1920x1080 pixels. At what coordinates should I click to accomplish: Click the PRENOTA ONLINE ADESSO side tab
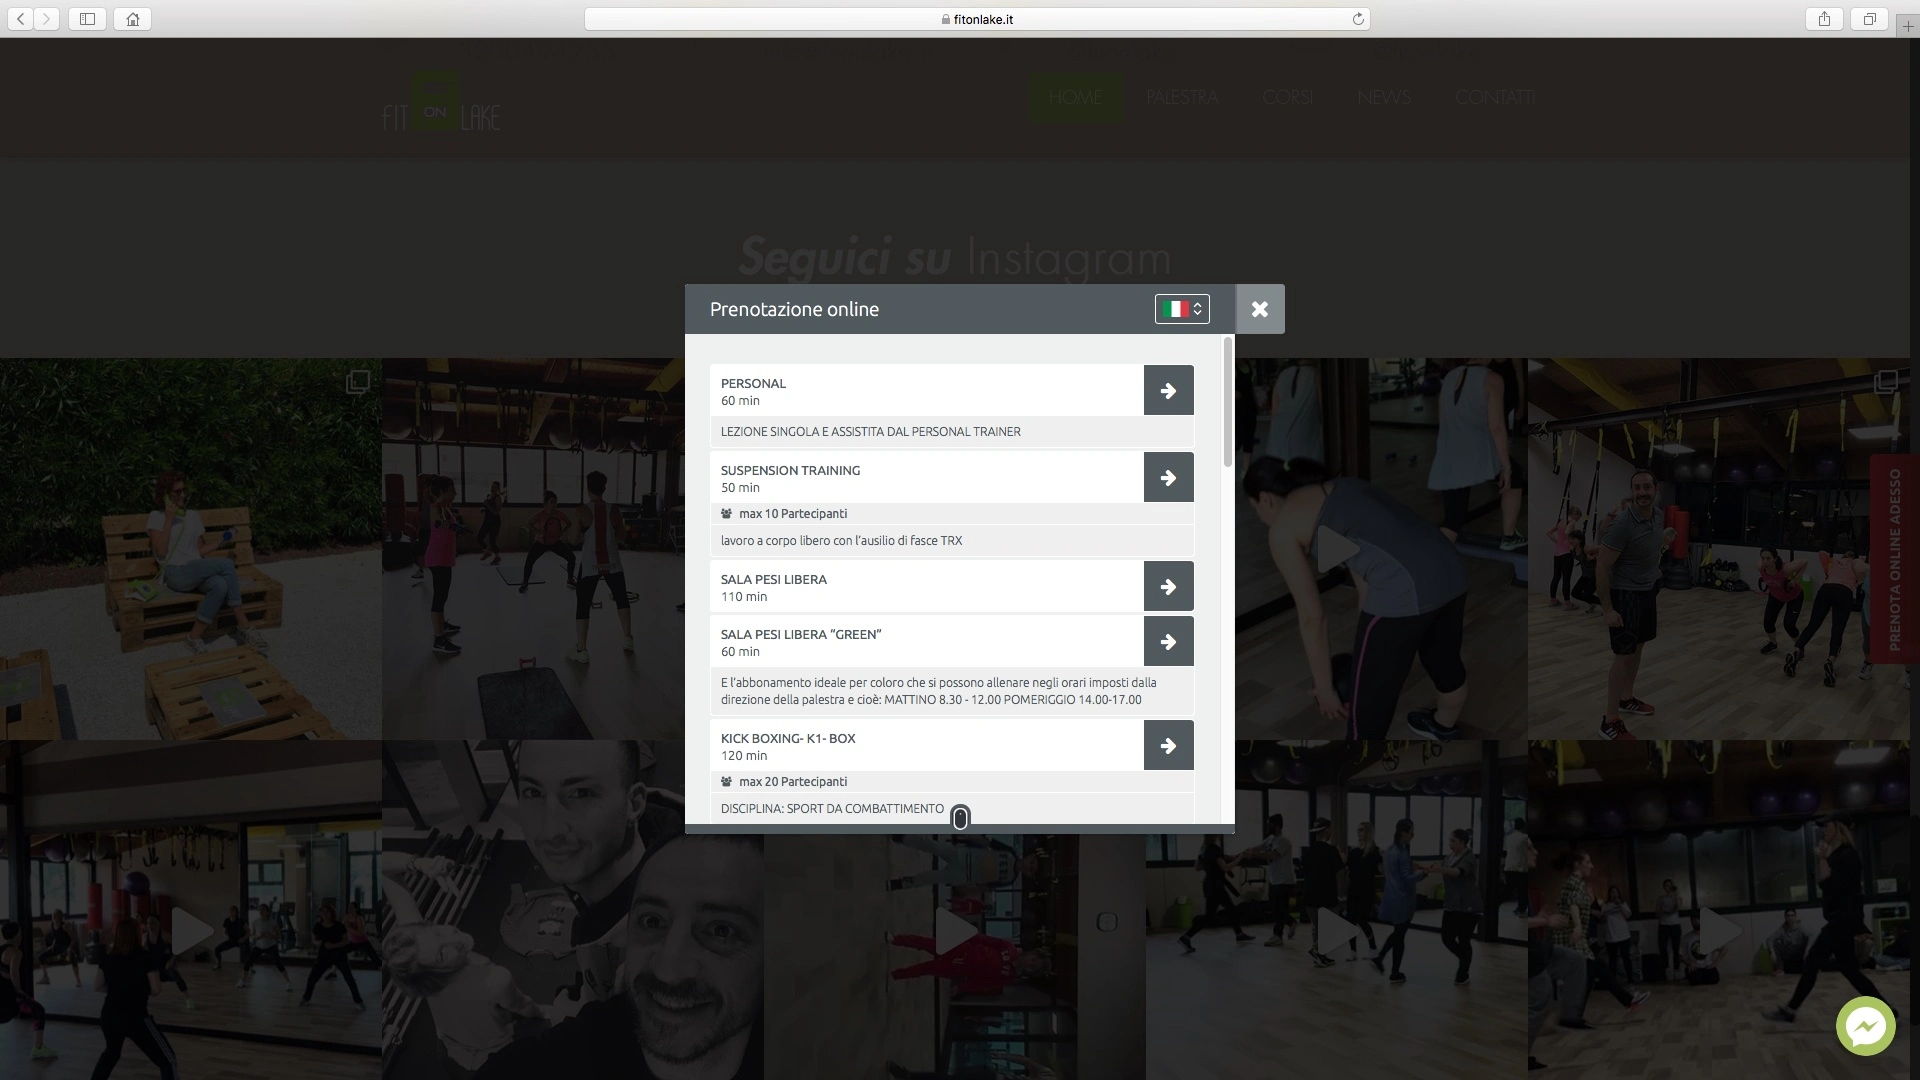[1894, 560]
